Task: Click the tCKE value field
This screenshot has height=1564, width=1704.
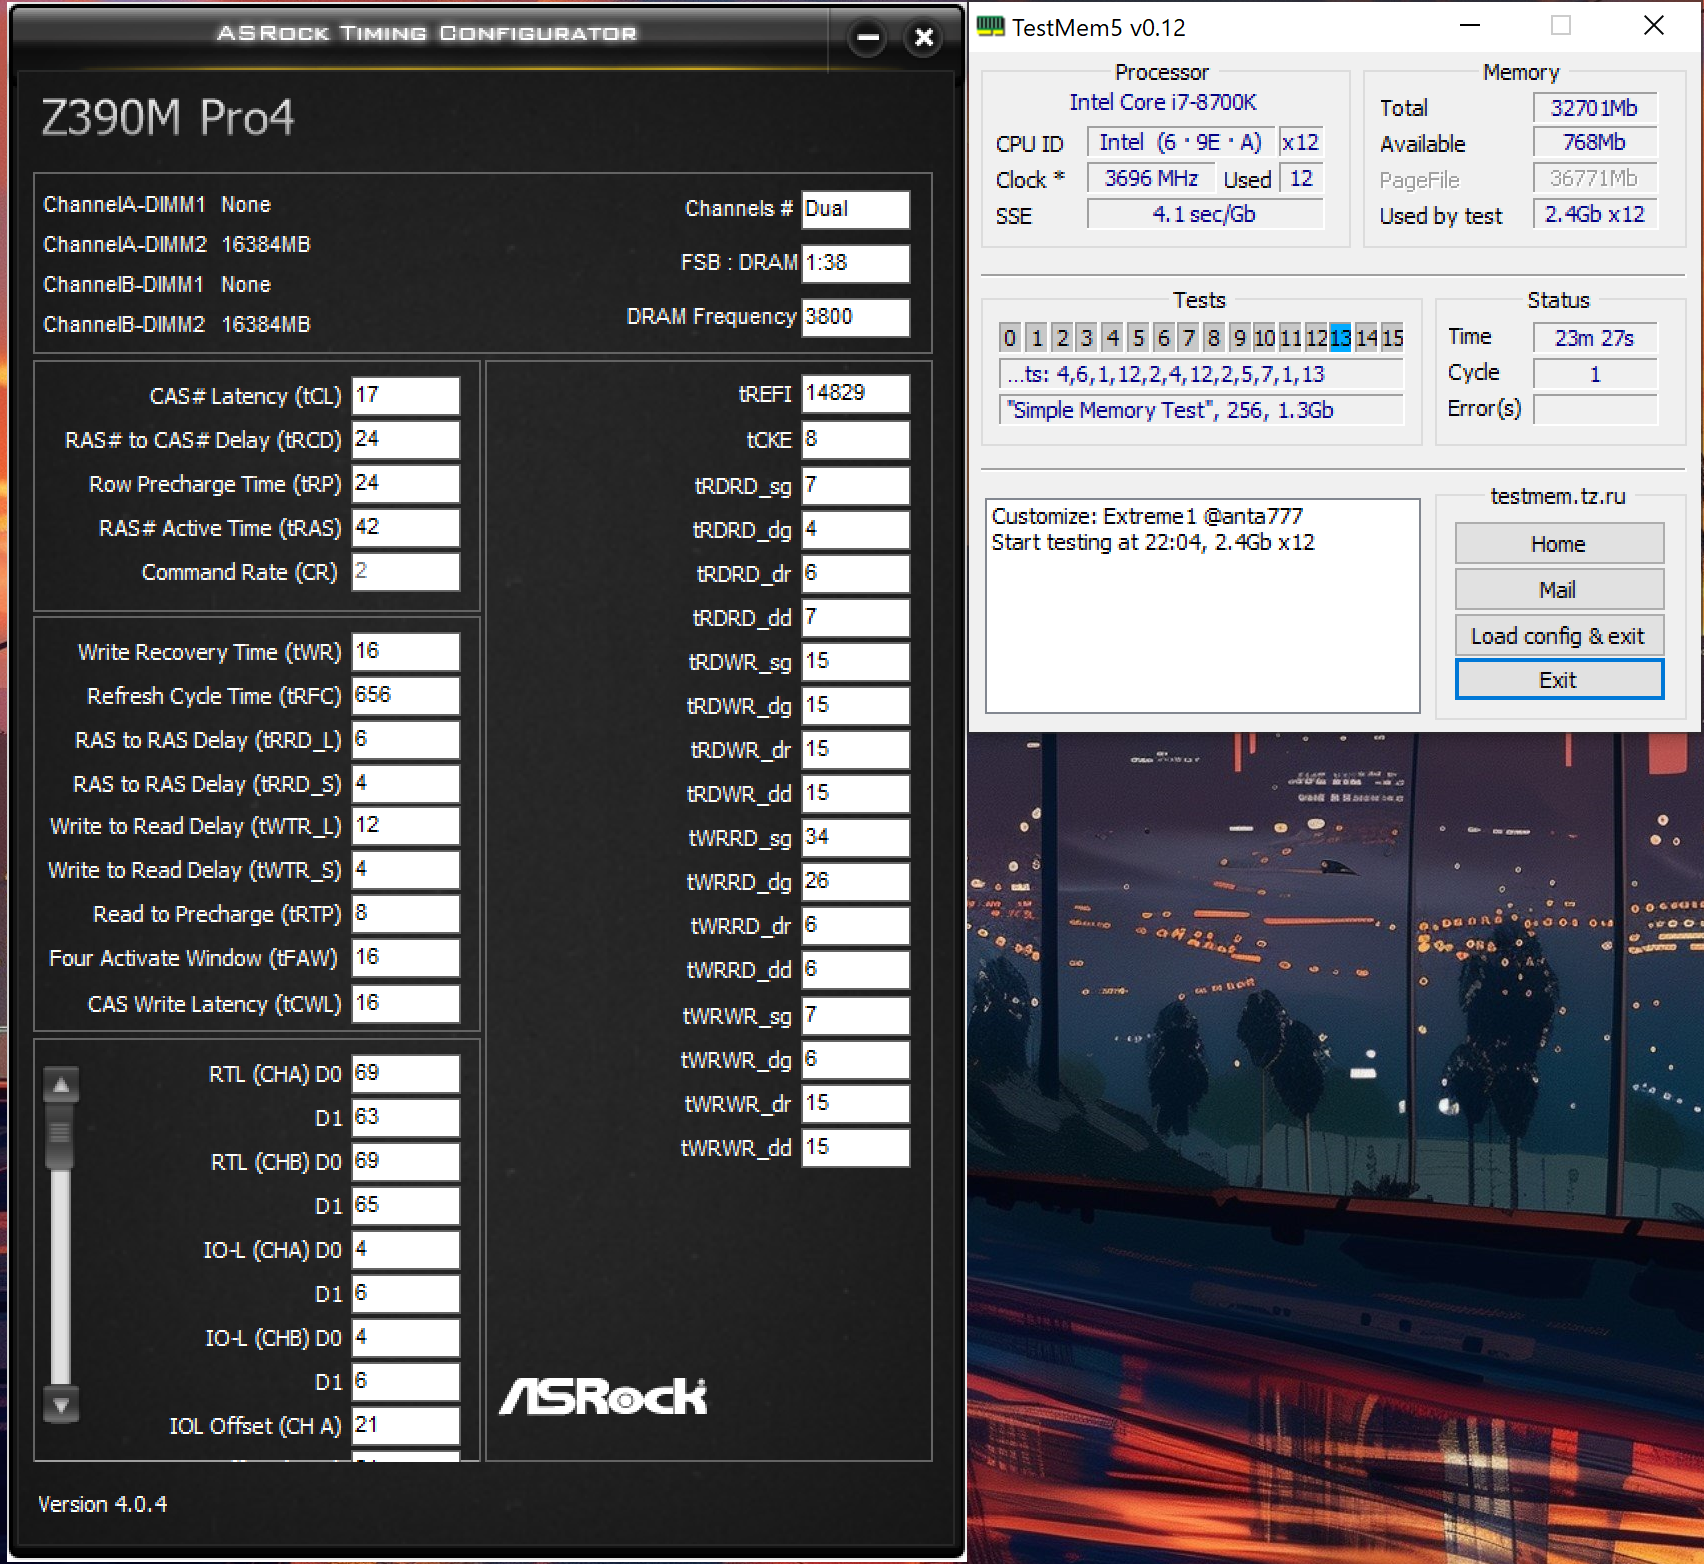Action: [856, 439]
